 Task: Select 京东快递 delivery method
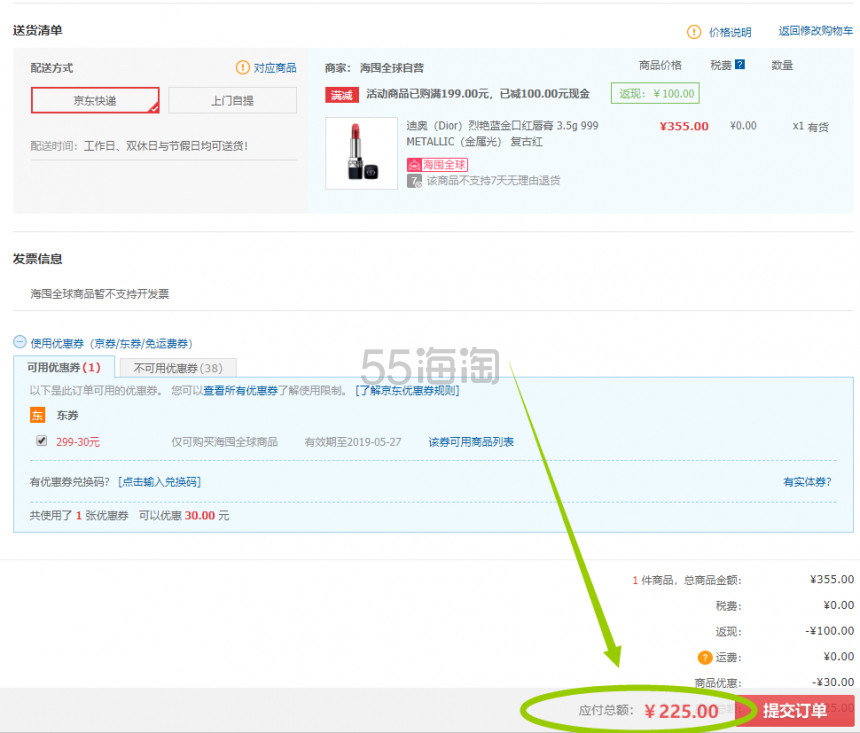click(x=95, y=100)
